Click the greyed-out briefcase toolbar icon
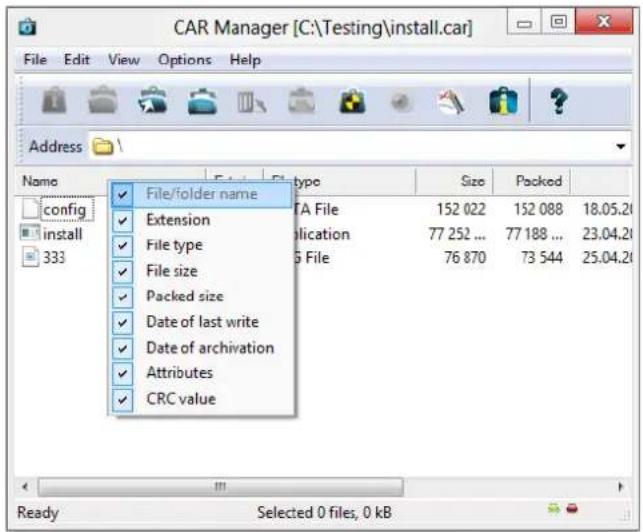 pos(301,100)
